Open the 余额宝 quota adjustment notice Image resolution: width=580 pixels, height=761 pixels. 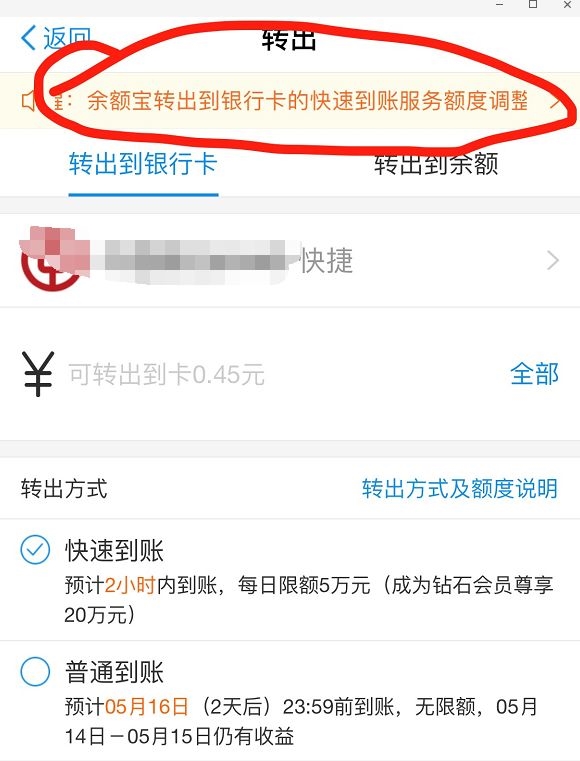tap(307, 101)
